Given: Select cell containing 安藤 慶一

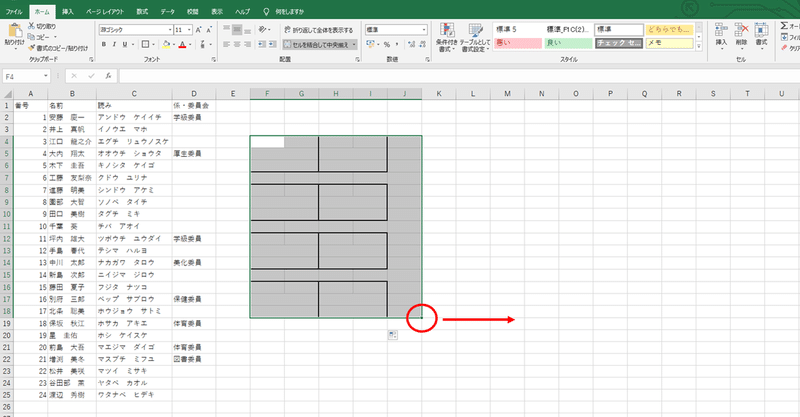Looking at the screenshot, I should pyautogui.click(x=72, y=117).
